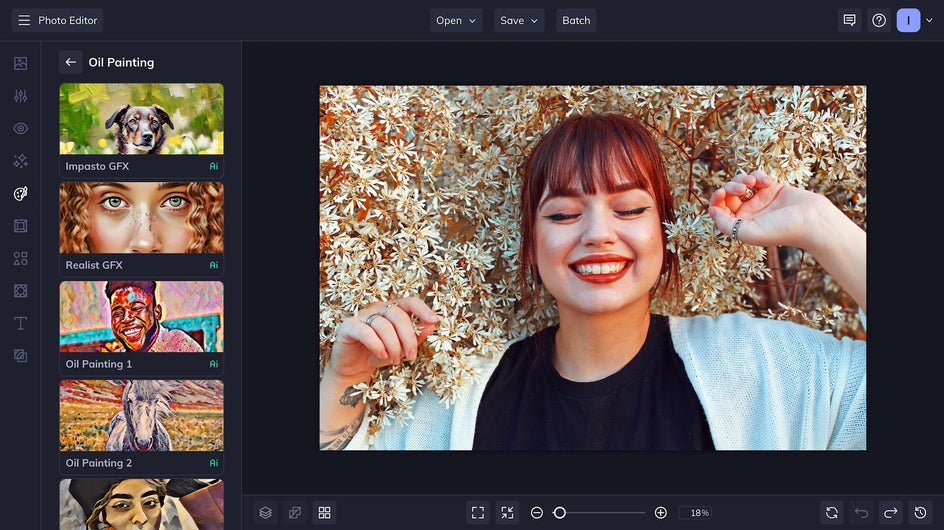Open the Graphics shapes icon in sidebar
Viewport: 944px width, 530px height.
tap(20, 258)
